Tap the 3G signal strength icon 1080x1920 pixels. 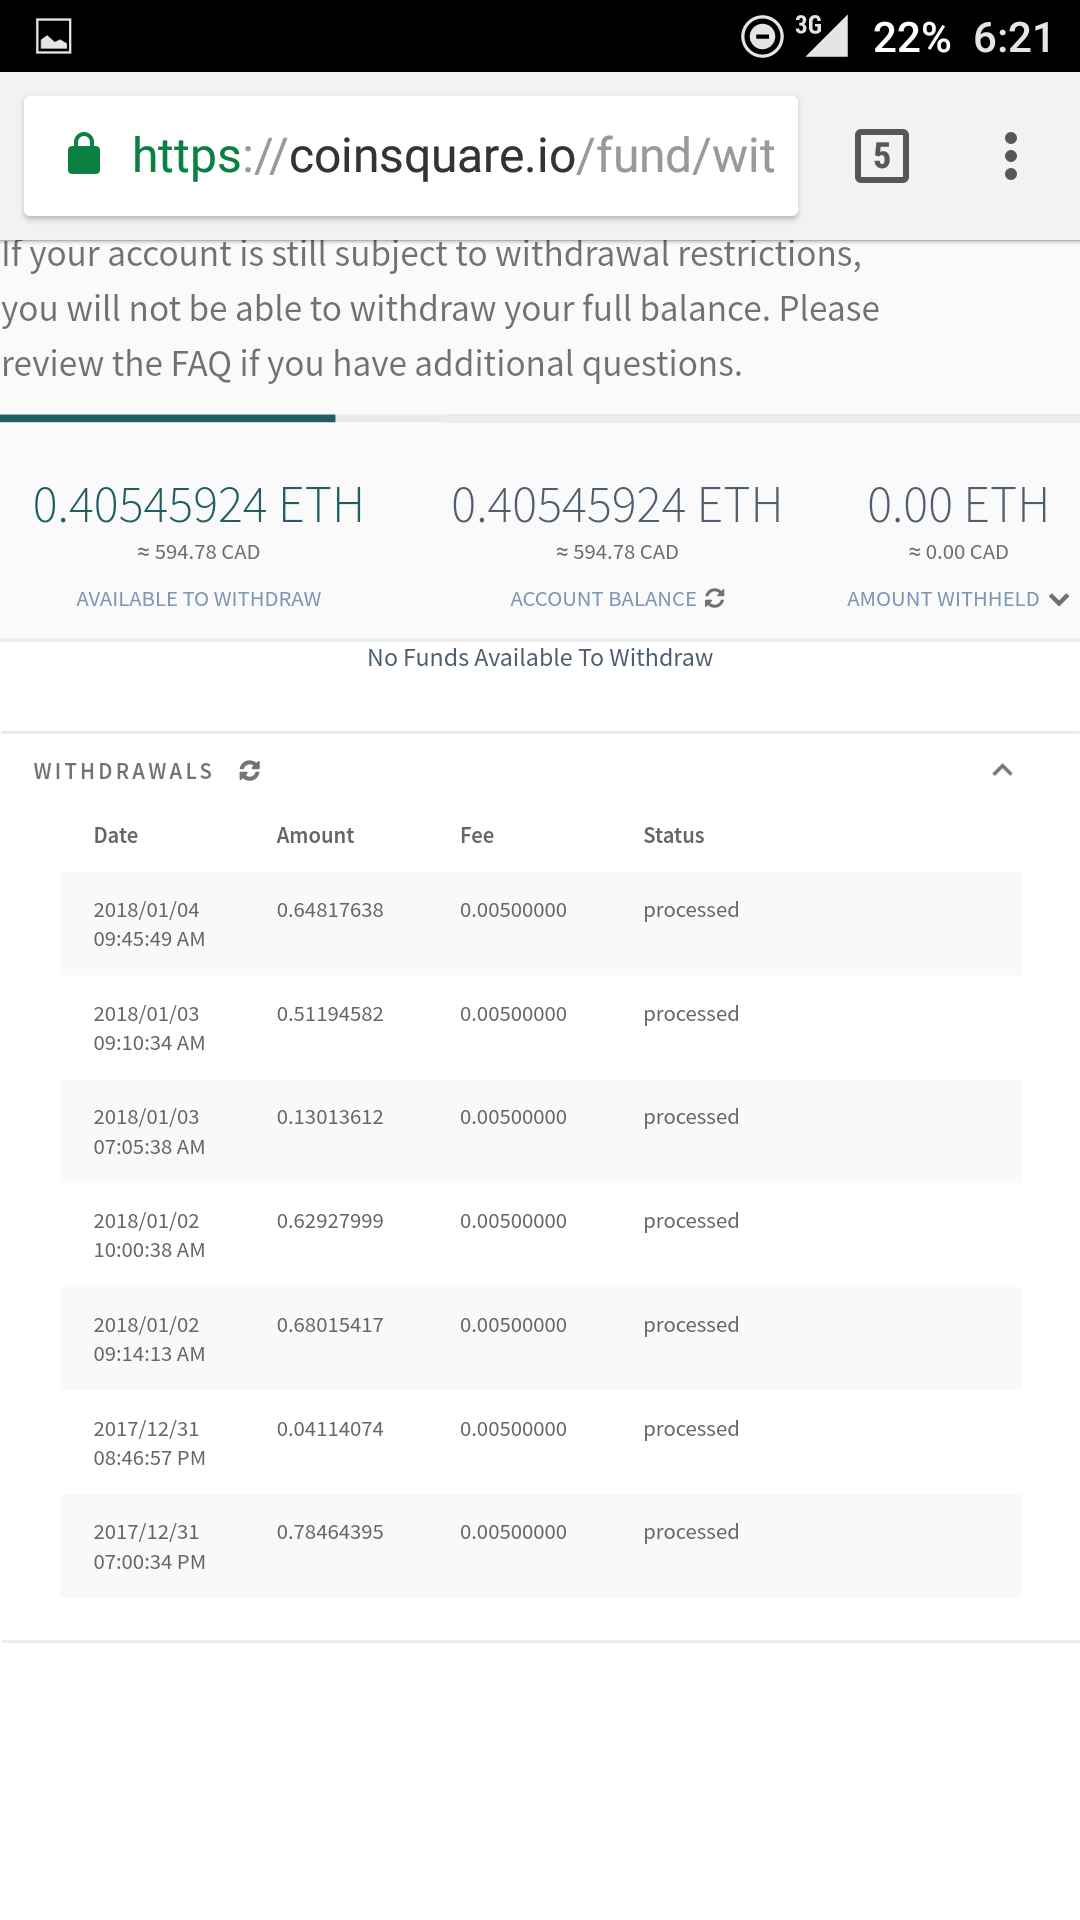pos(821,36)
